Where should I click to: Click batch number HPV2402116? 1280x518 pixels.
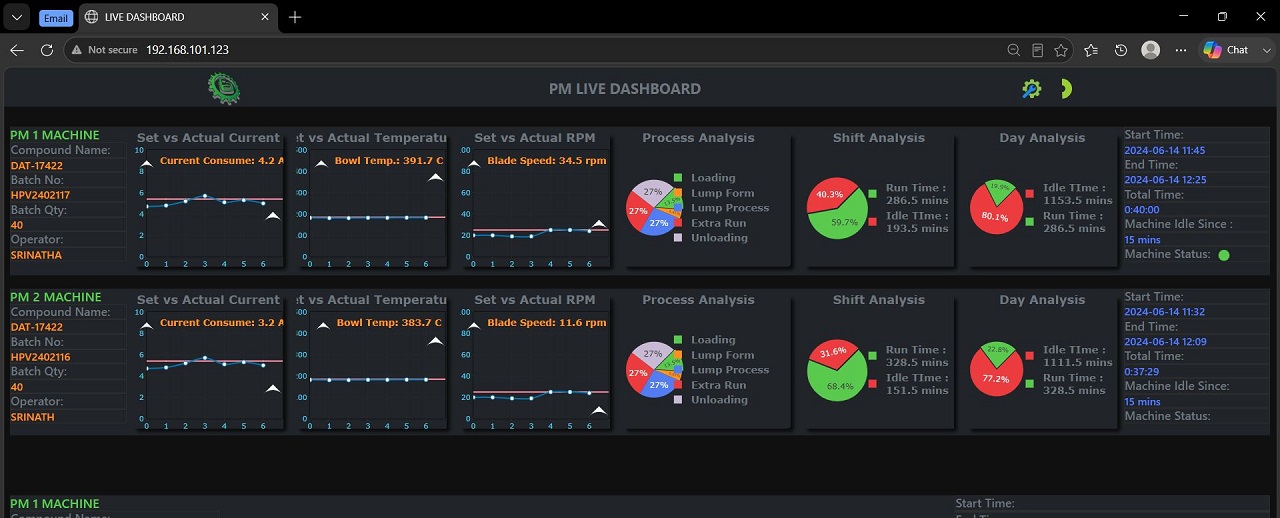[x=40, y=357]
